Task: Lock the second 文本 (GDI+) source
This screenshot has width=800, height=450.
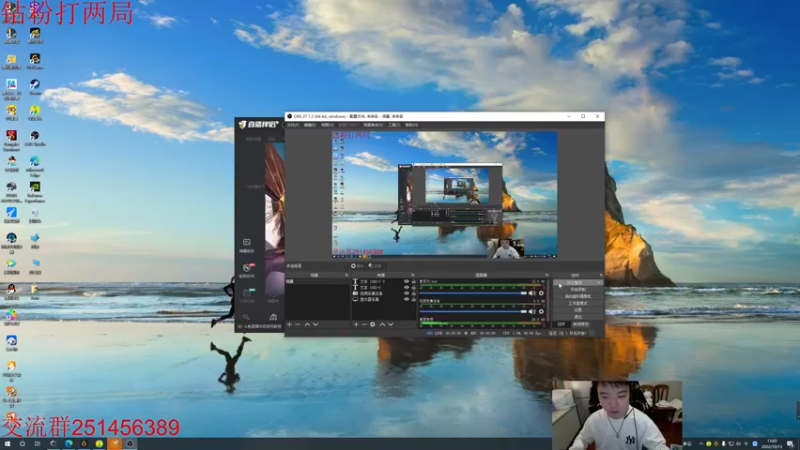Action: (x=413, y=287)
